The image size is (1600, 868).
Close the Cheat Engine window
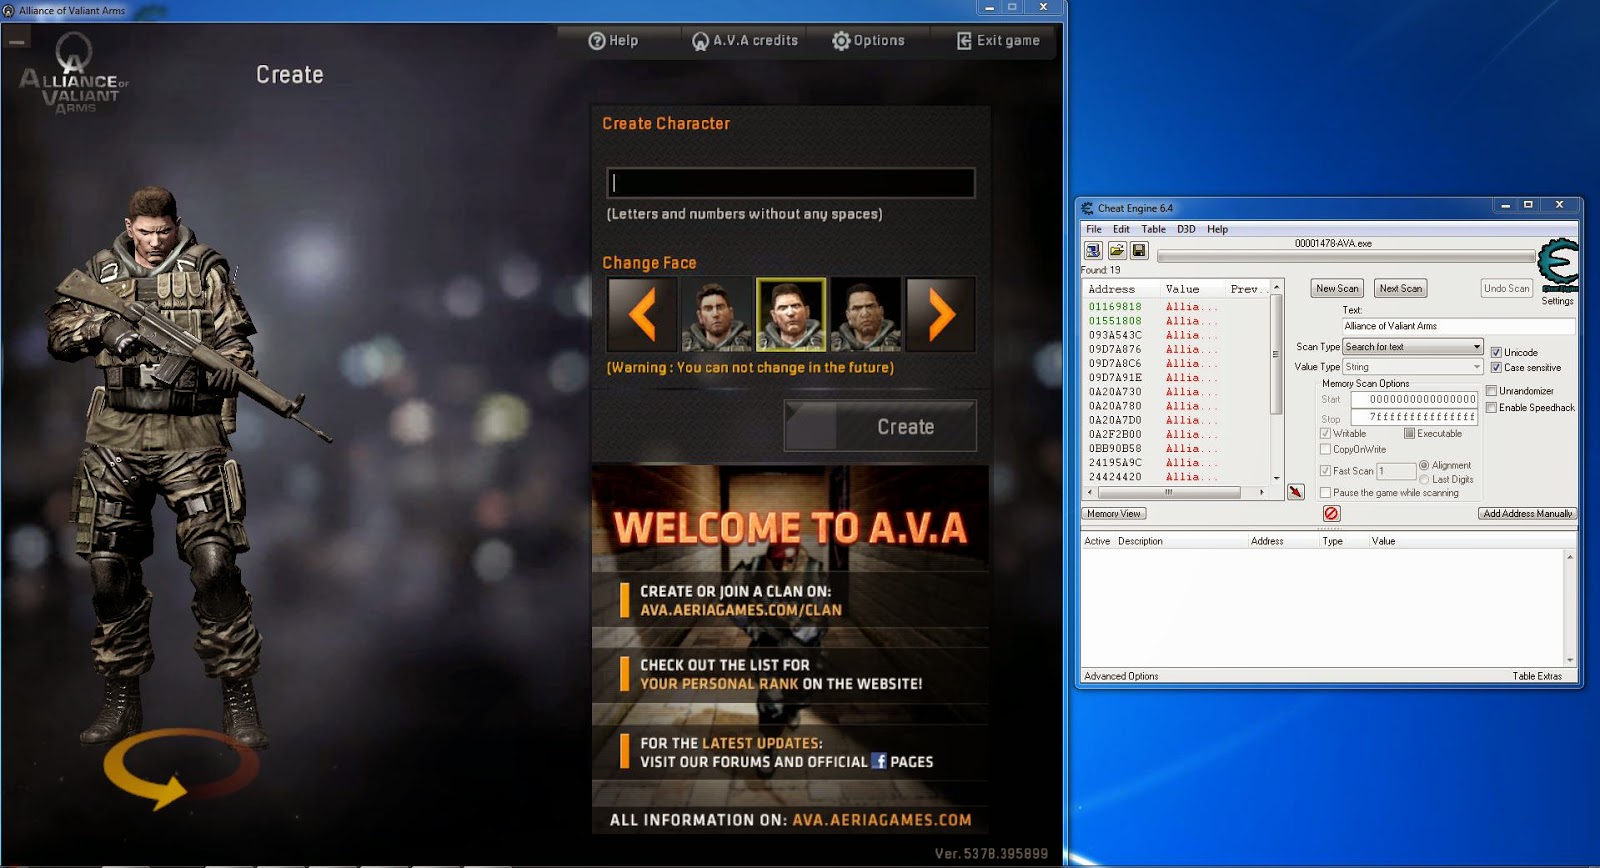[1559, 205]
